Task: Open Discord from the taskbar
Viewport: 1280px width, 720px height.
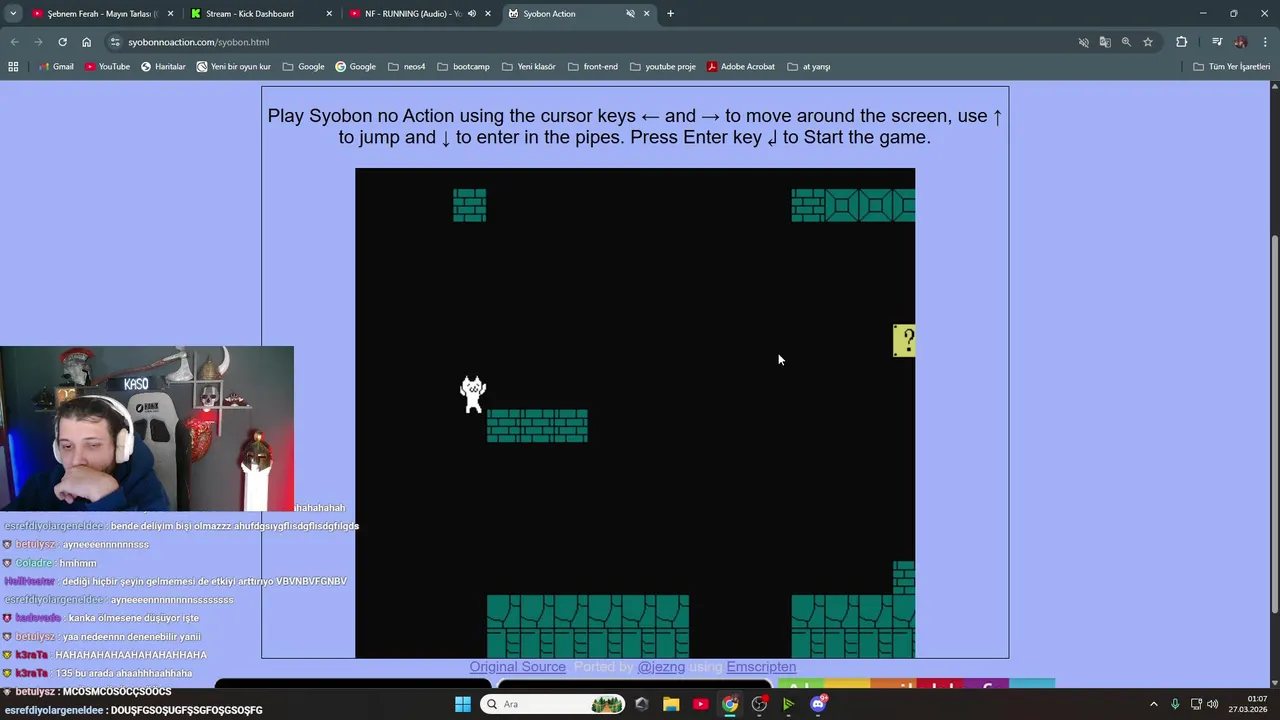Action: coord(819,704)
